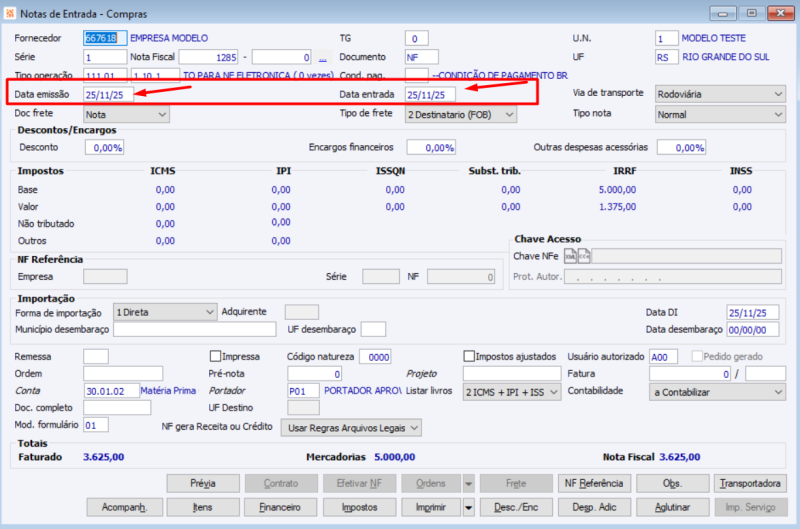Click the NF Referência button
Viewport: 800px width, 529px height.
click(x=594, y=483)
